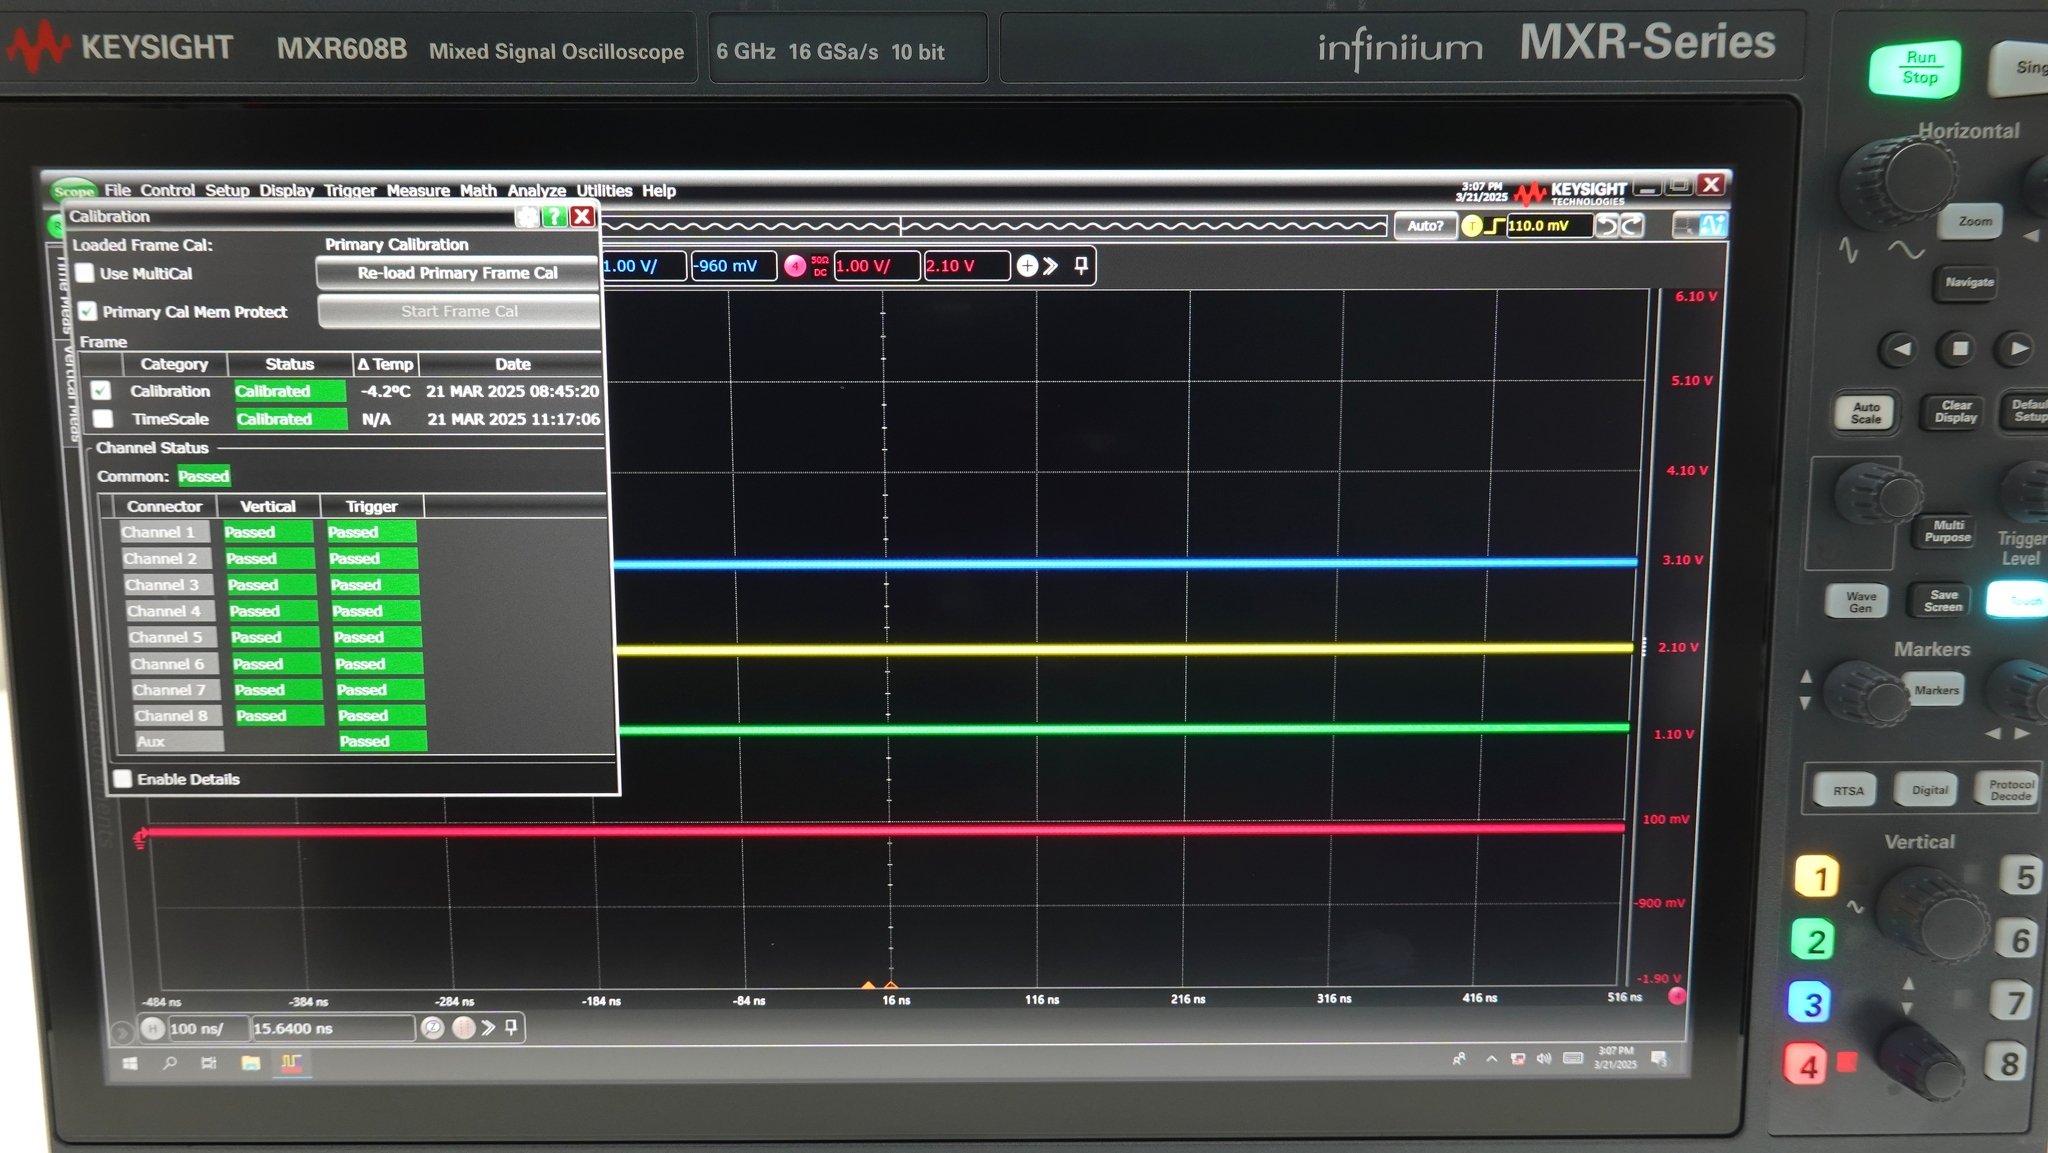Click the rising edge trigger slope icon

[x=1495, y=226]
